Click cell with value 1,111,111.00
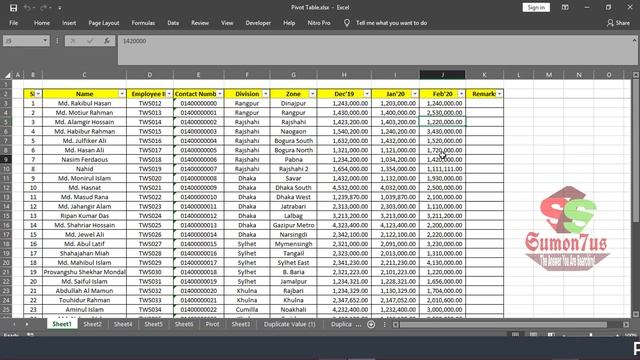640x360 pixels. [x=442, y=169]
